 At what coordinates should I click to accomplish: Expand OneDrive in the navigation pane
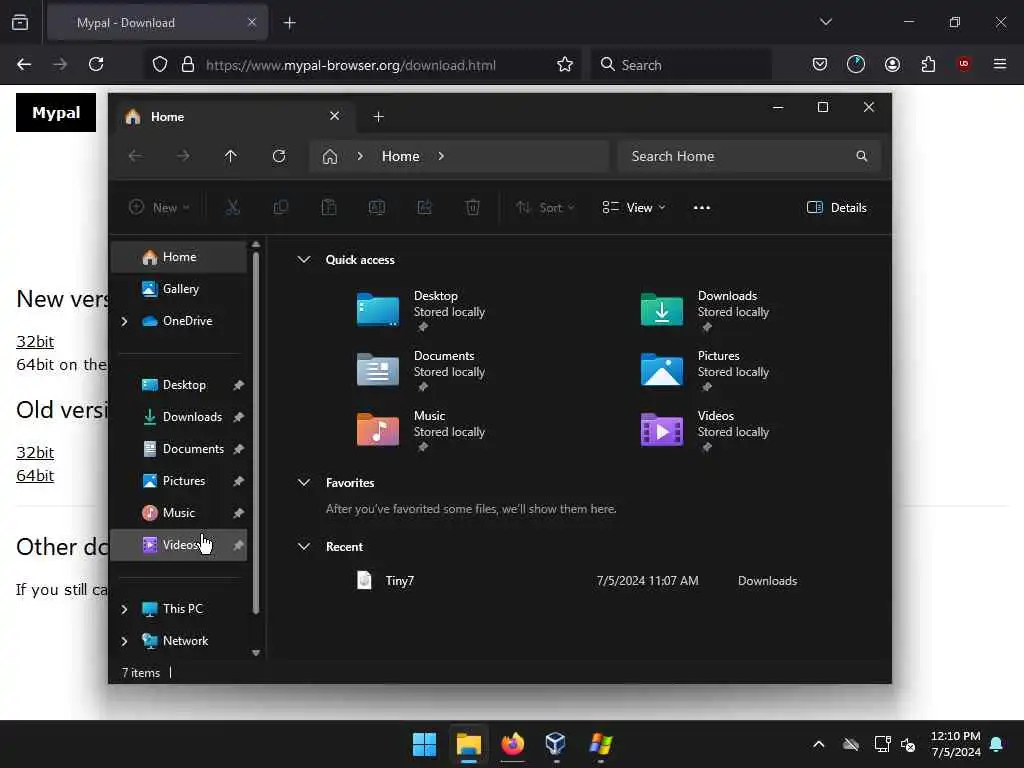pyautogui.click(x=124, y=321)
